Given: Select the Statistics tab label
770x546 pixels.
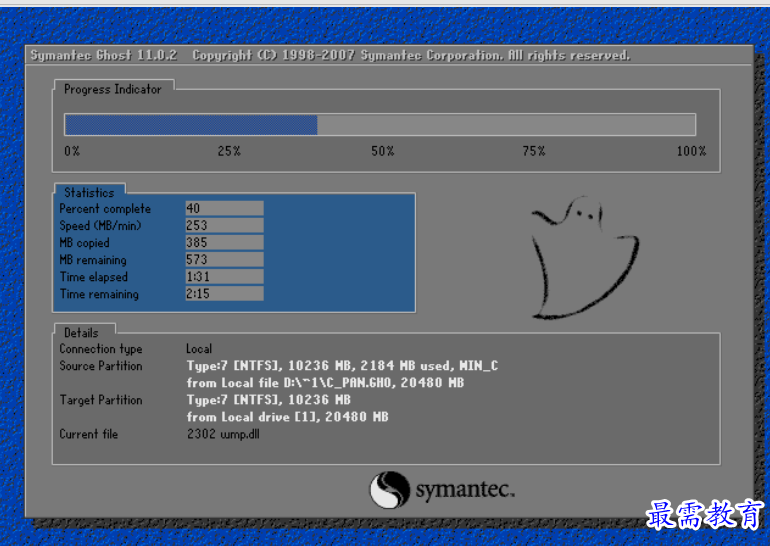Looking at the screenshot, I should (89, 192).
